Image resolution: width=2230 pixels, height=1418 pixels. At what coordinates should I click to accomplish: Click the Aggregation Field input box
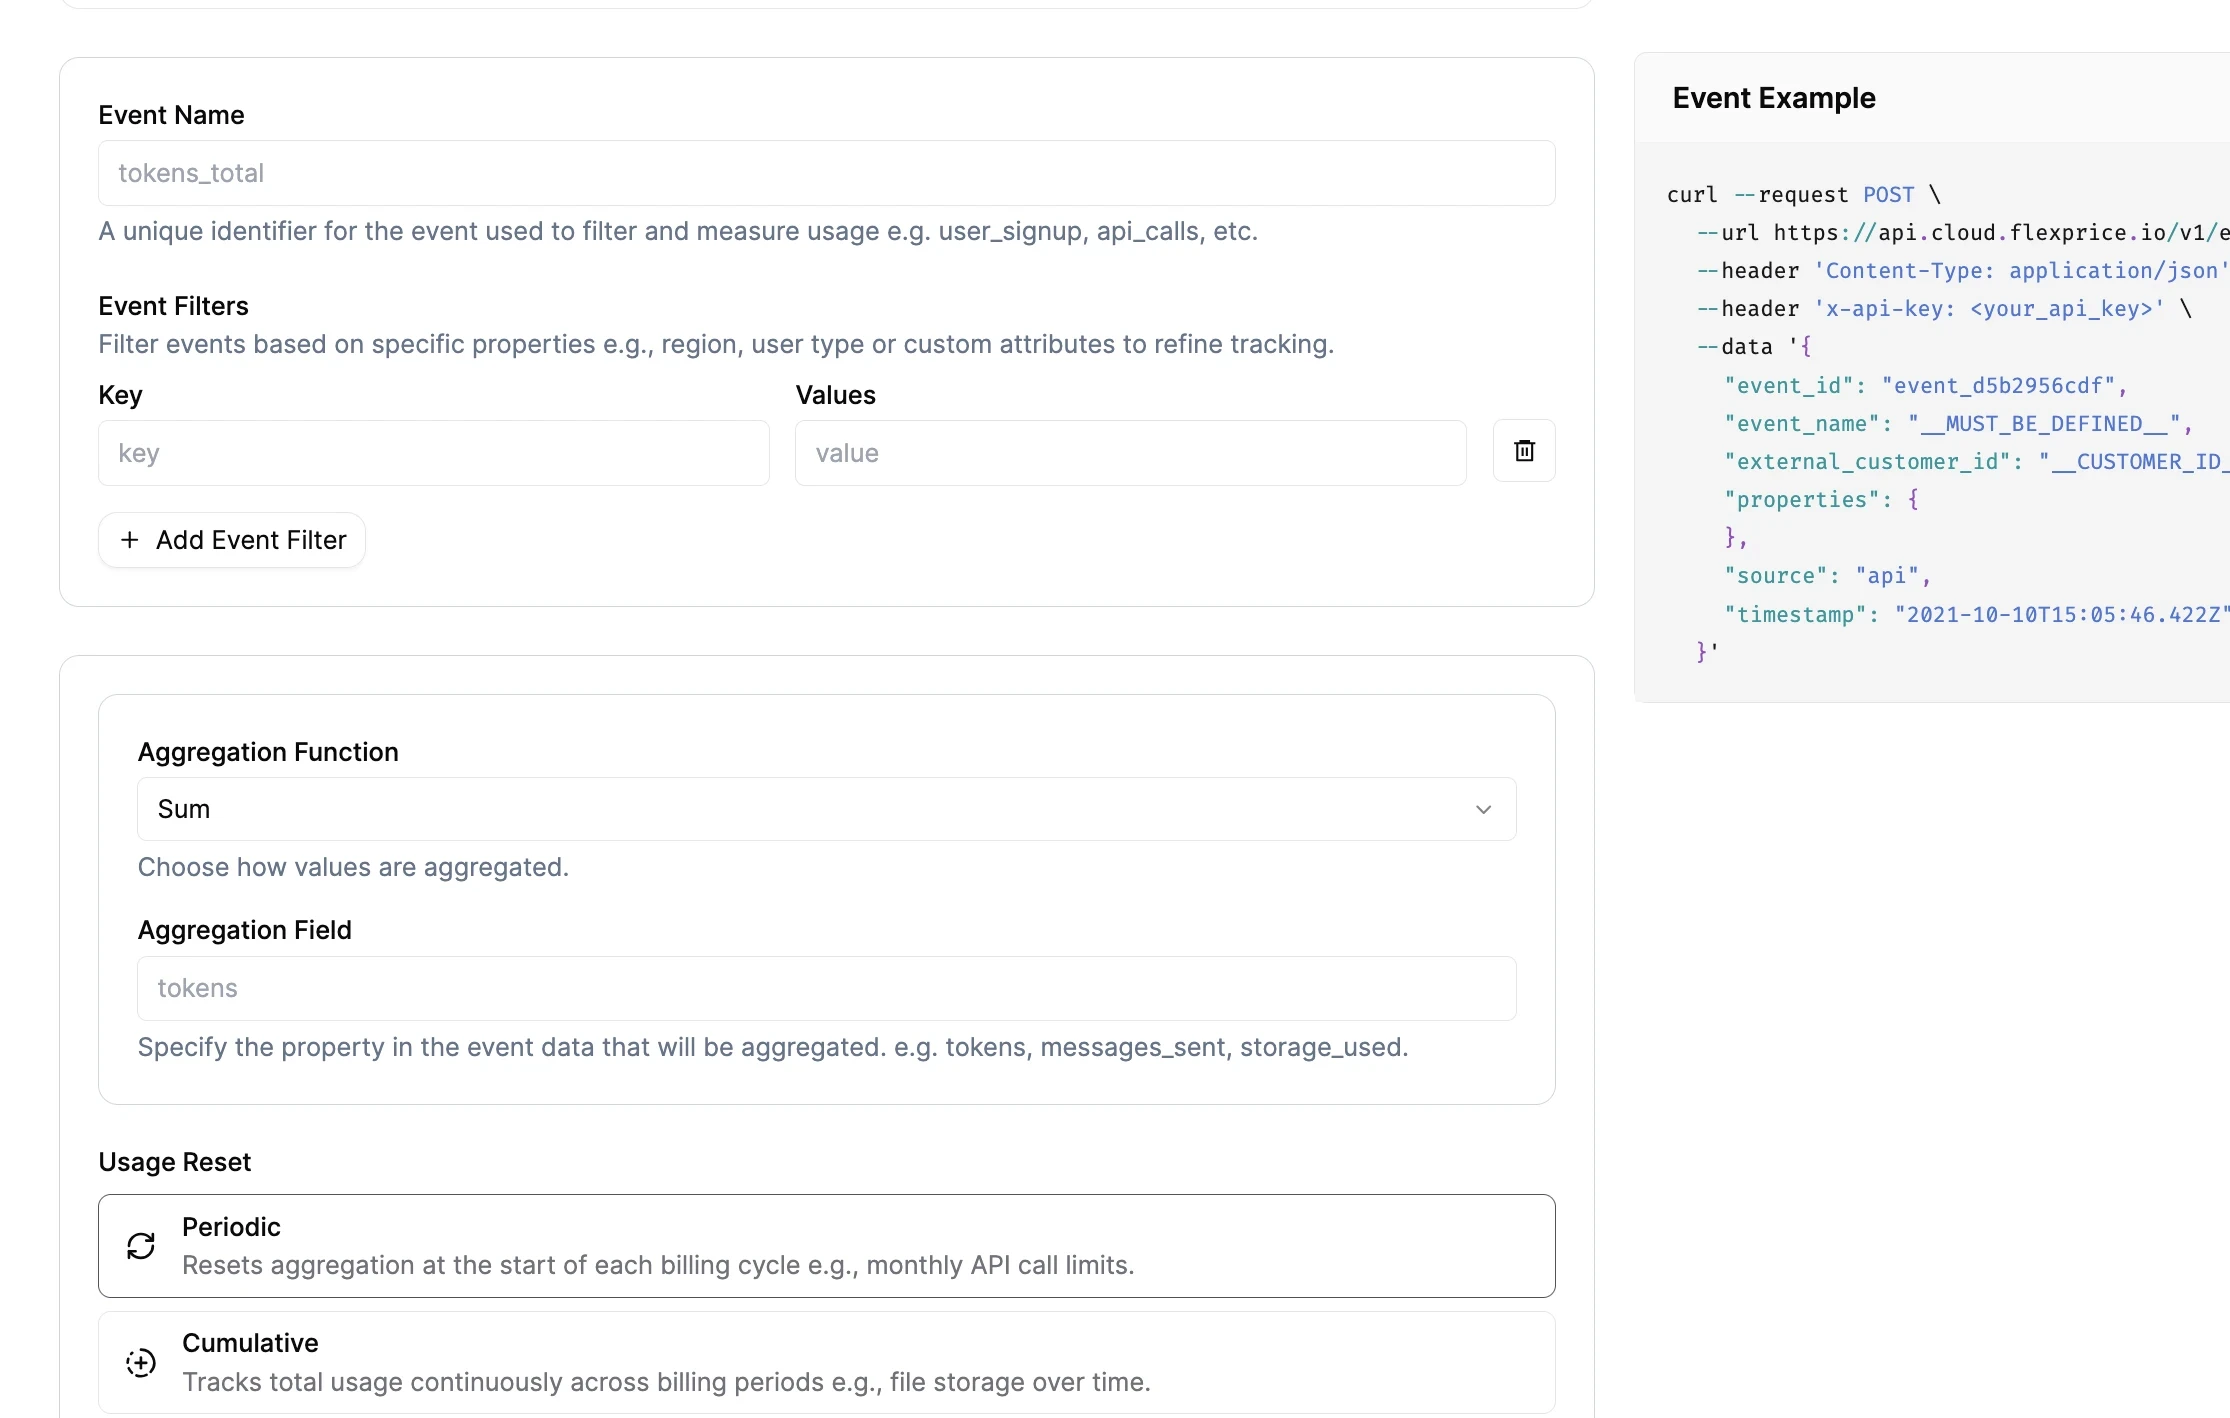(x=826, y=988)
